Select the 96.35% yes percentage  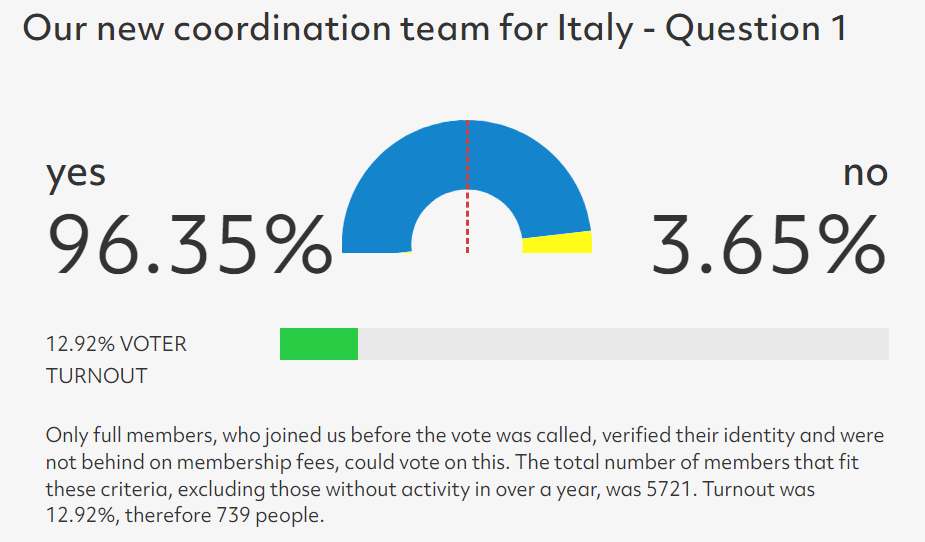pos(189,245)
